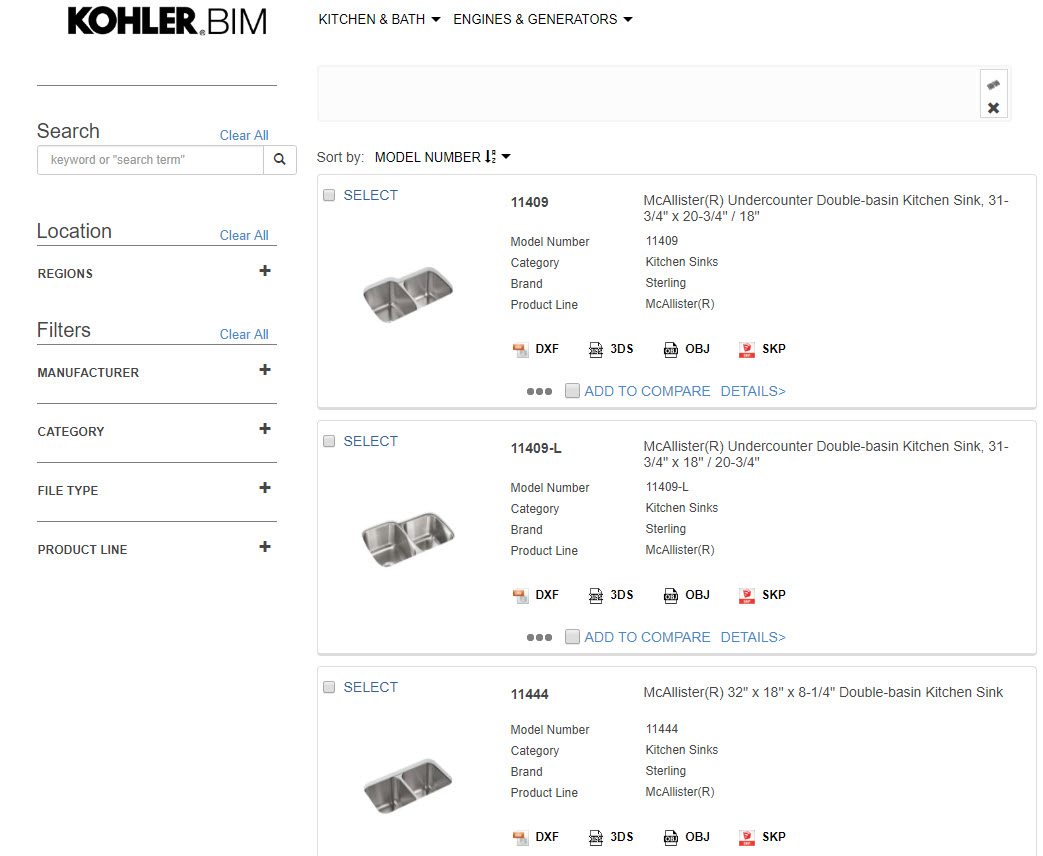The width and height of the screenshot is (1043, 856).
Task: Click McAllister 32" x 18" x 8-1/4" title
Action: coord(823,692)
